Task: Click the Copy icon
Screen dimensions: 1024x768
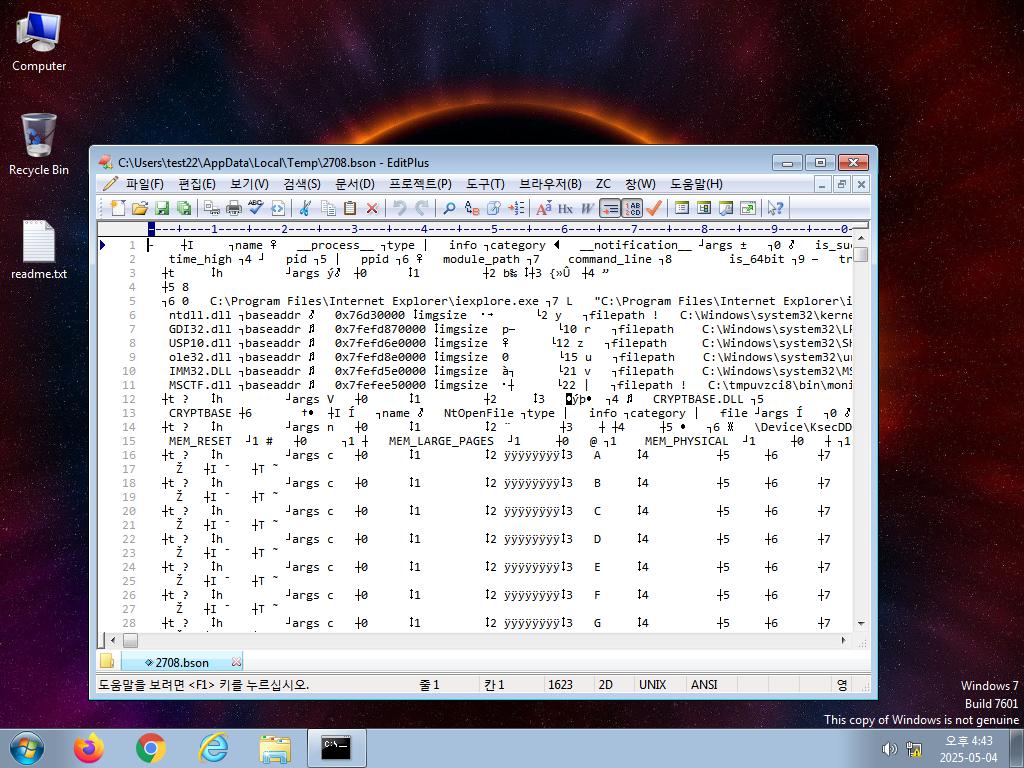Action: (328, 208)
